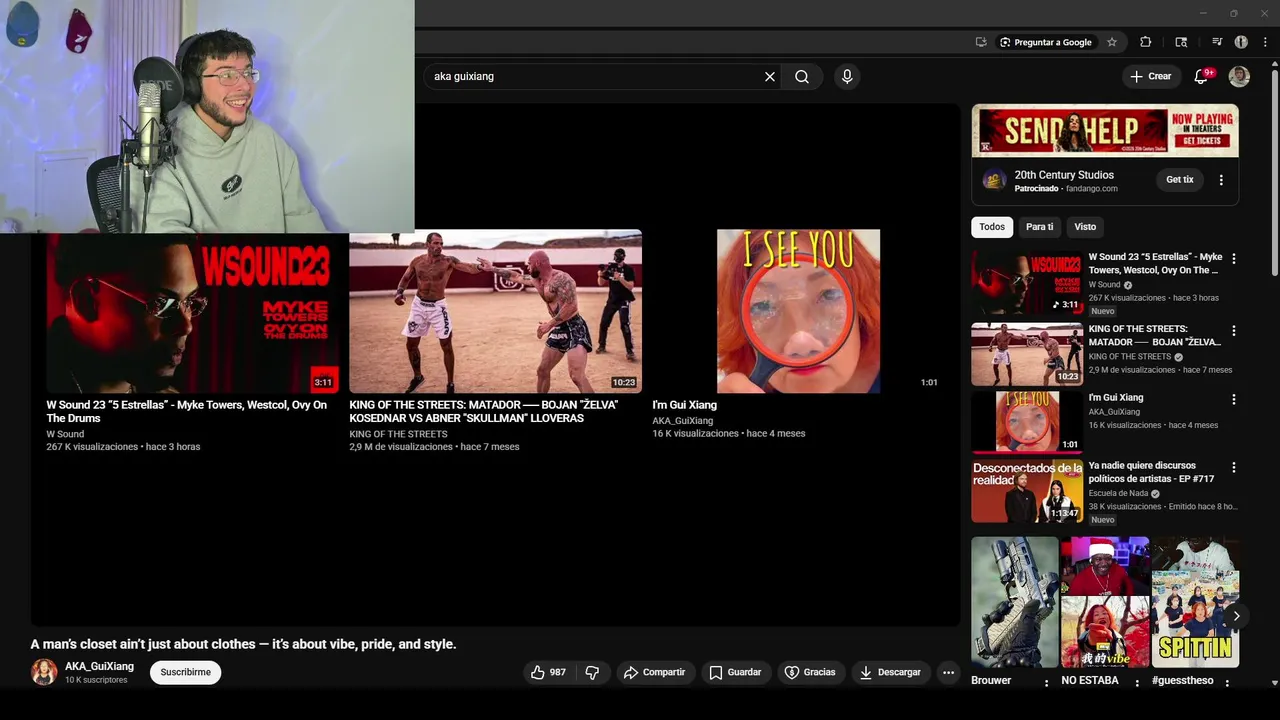Open the AKA_GuiXiang channel name link

(99, 666)
